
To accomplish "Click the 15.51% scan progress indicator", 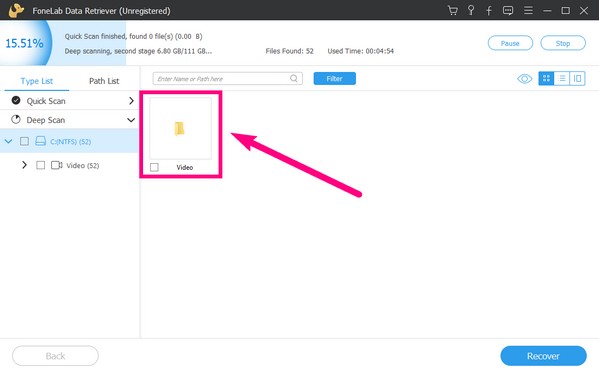I will [24, 43].
